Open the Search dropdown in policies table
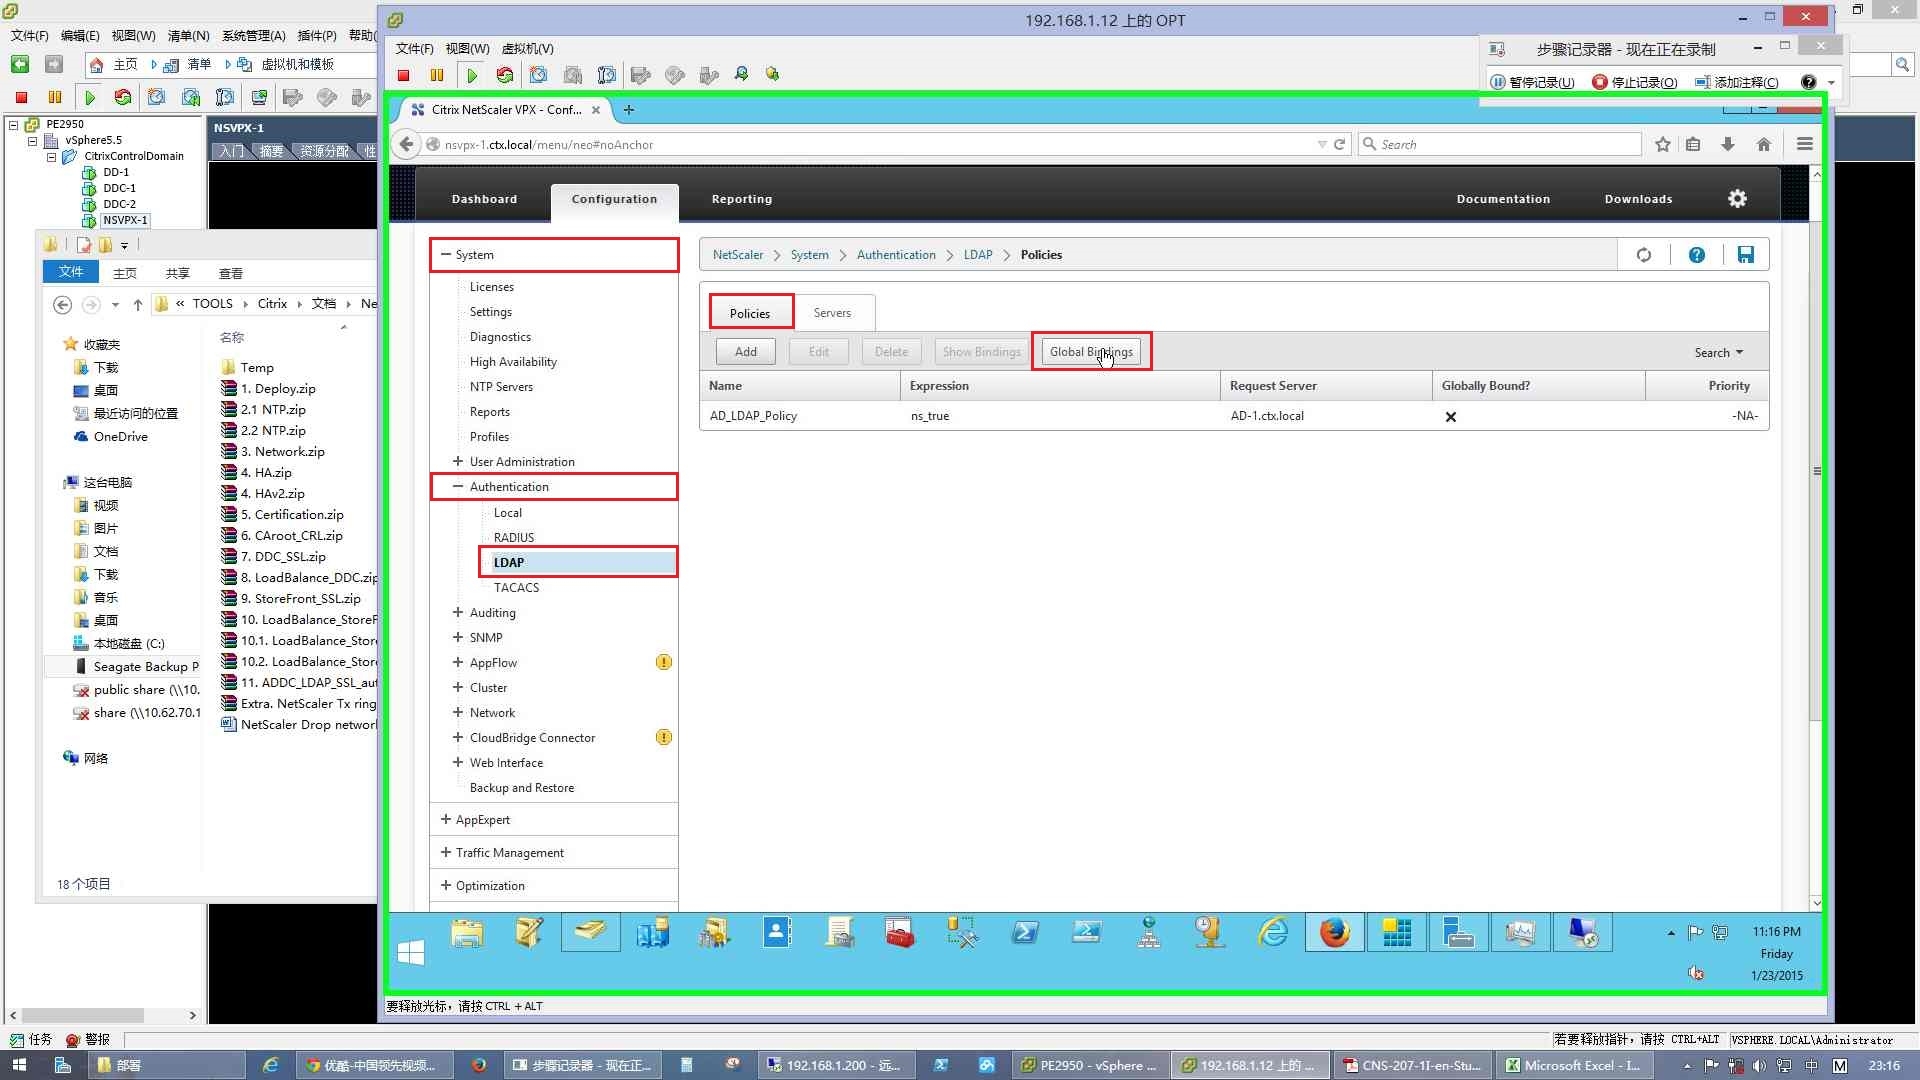Image resolution: width=1920 pixels, height=1080 pixels. click(1719, 352)
